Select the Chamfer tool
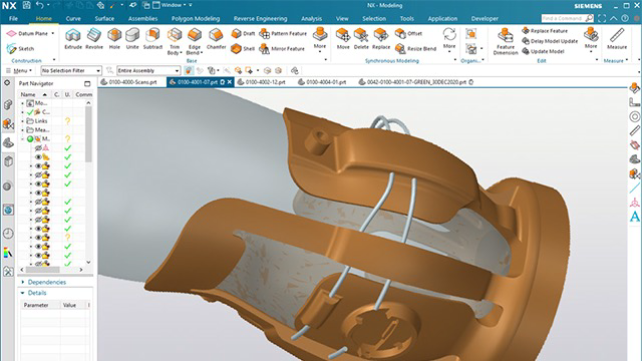The width and height of the screenshot is (642, 361). pos(216,39)
